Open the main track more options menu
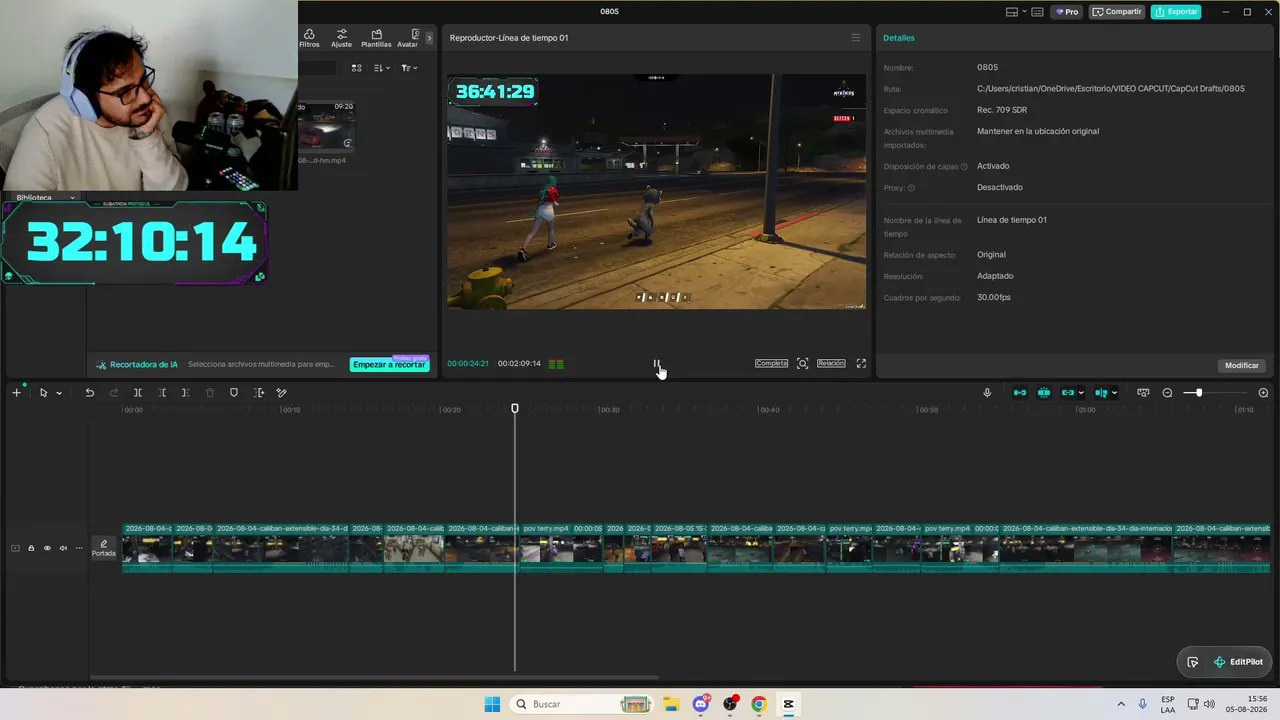 pyautogui.click(x=79, y=548)
